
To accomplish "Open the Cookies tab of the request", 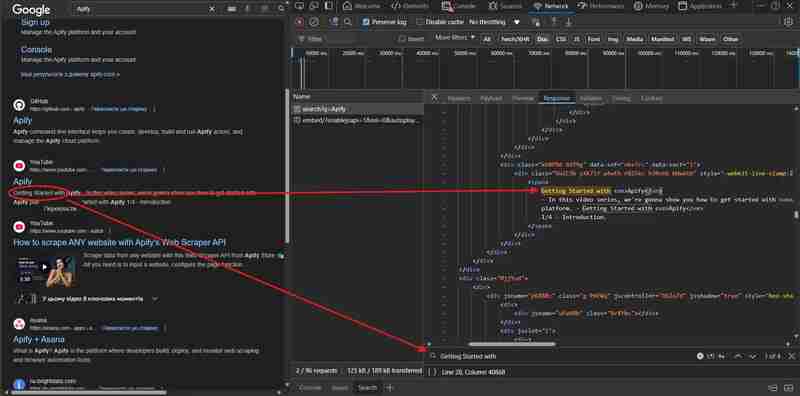I will coord(651,98).
